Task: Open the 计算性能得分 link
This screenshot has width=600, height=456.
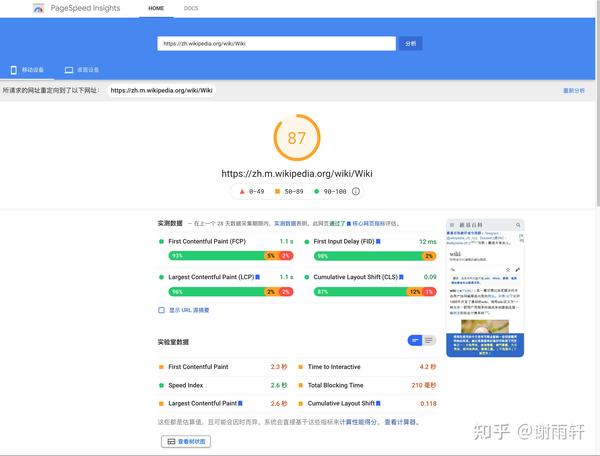Action: click(358, 422)
